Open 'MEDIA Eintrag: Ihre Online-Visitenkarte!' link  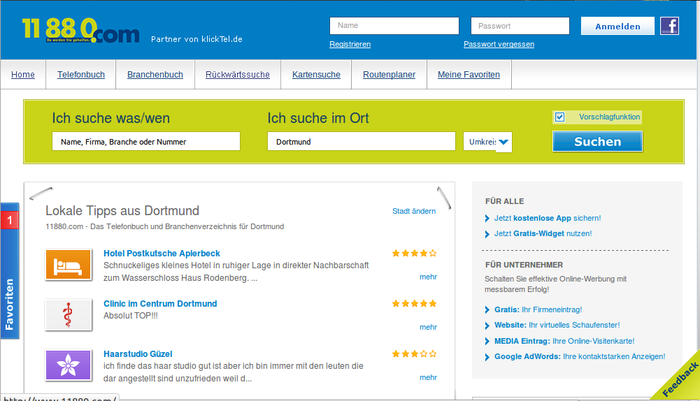(564, 341)
